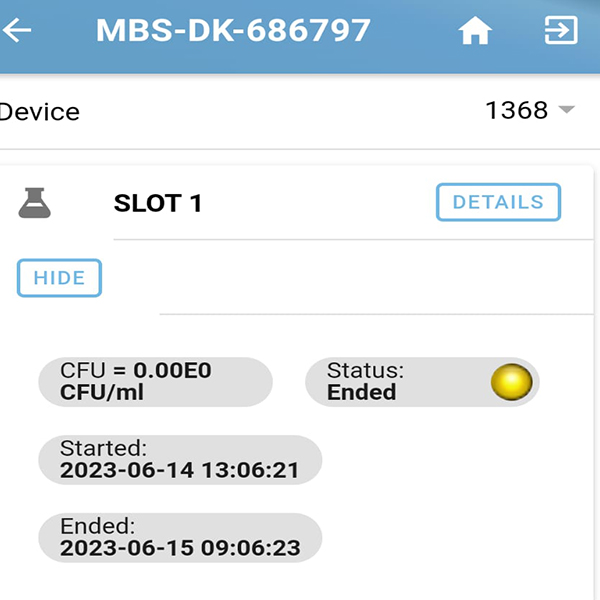Click the yellow status indicator light
The height and width of the screenshot is (600, 600).
point(510,382)
